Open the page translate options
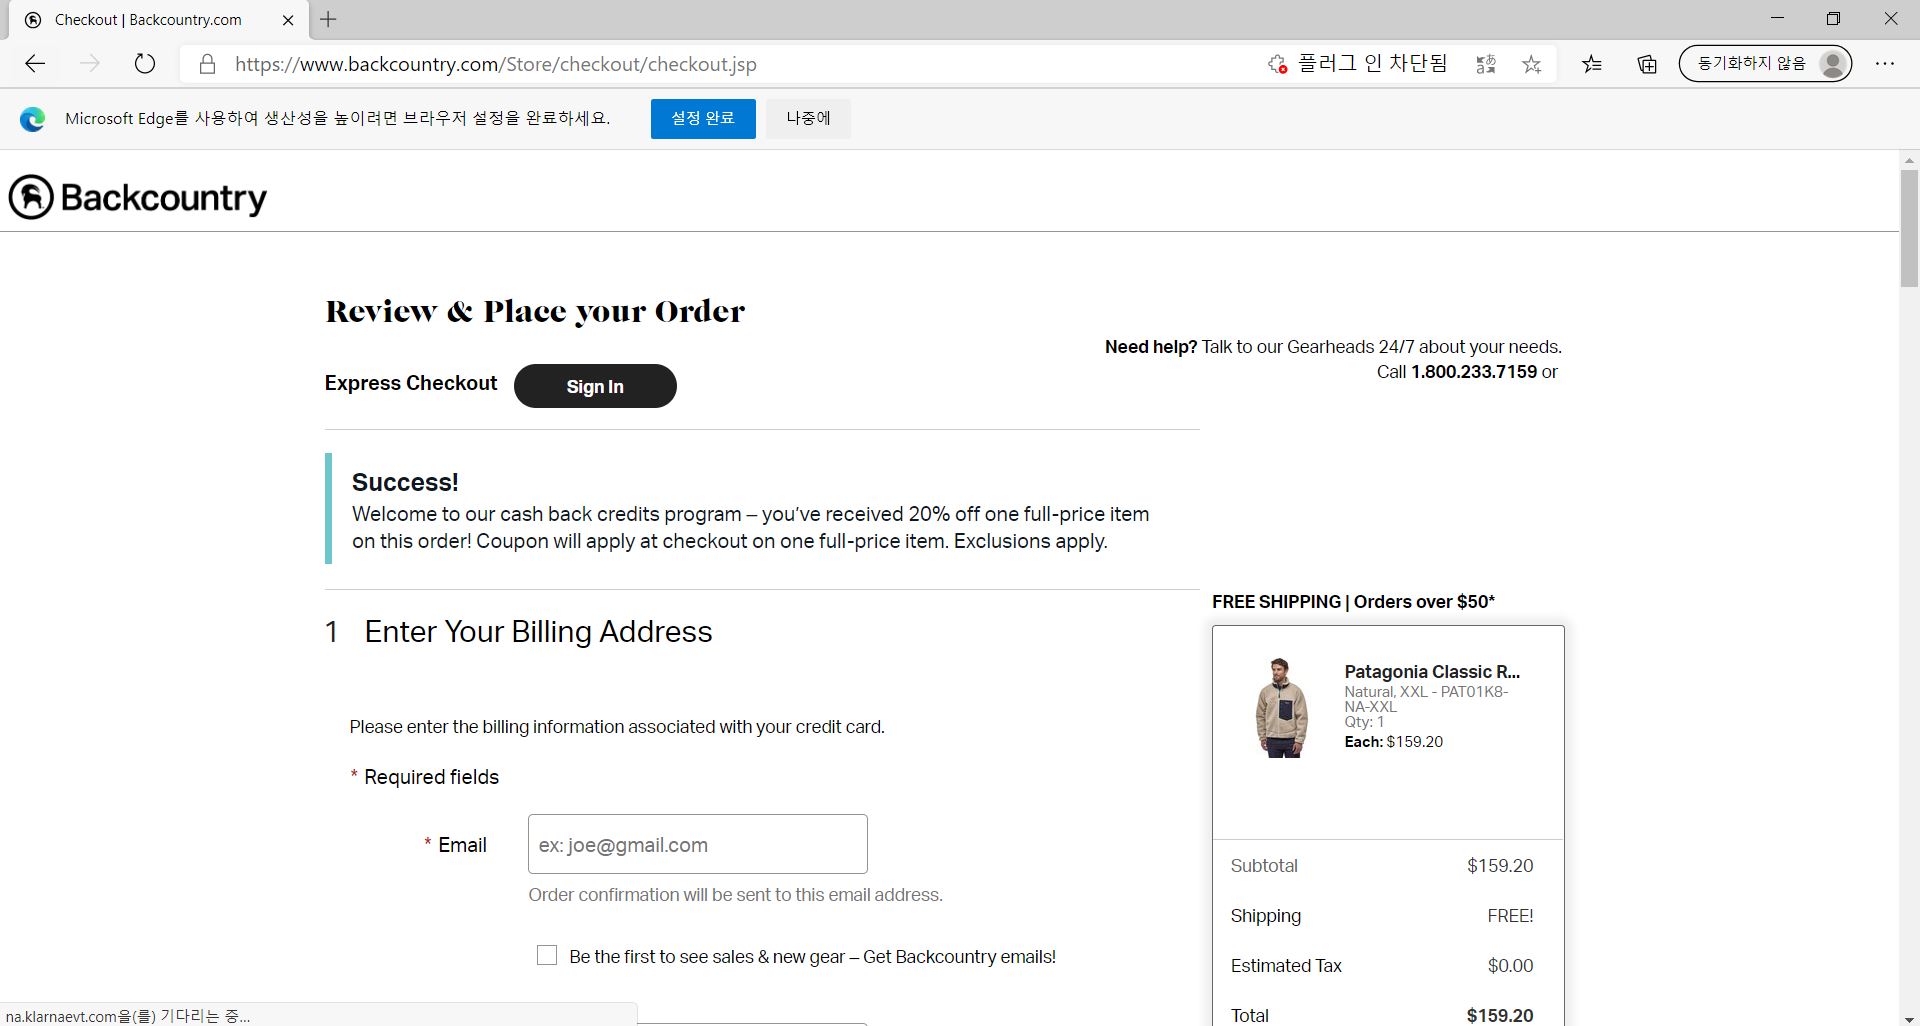 [1486, 64]
